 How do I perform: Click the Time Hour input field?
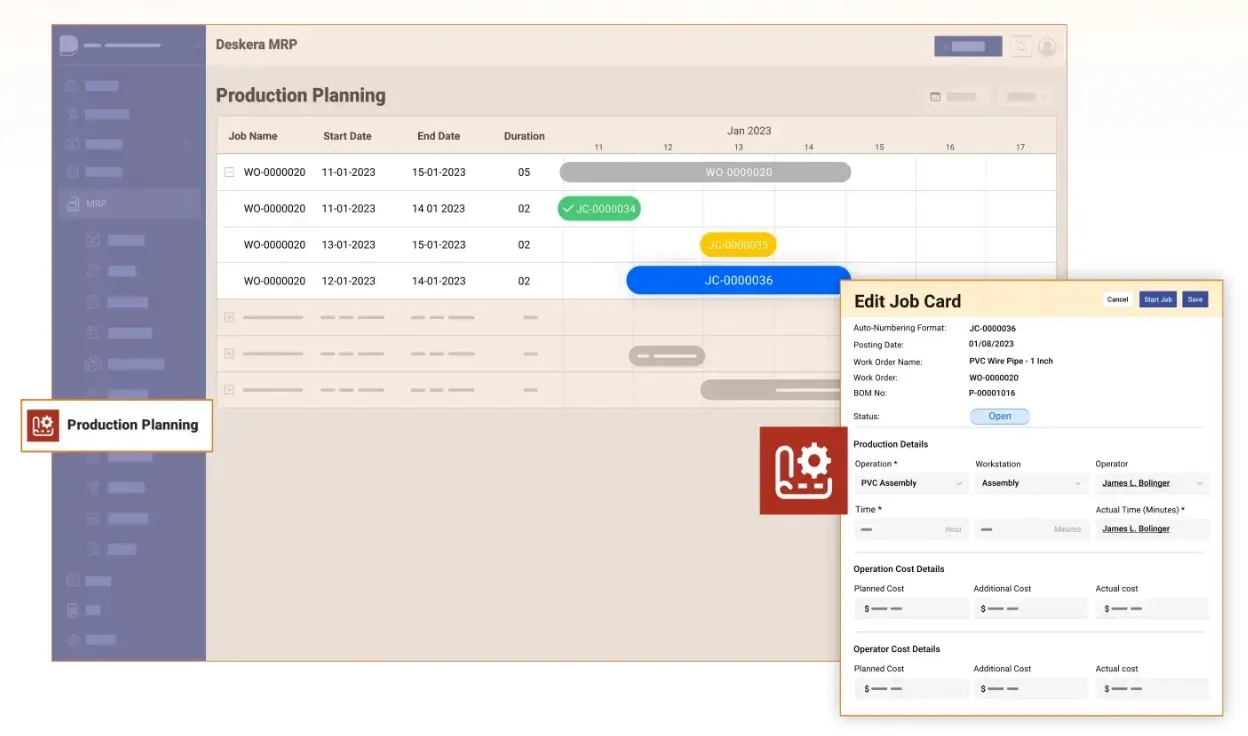point(911,529)
